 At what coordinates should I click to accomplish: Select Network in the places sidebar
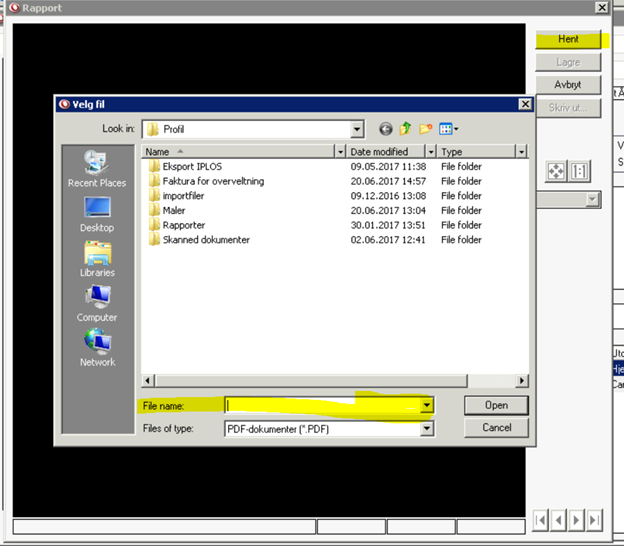[97, 349]
